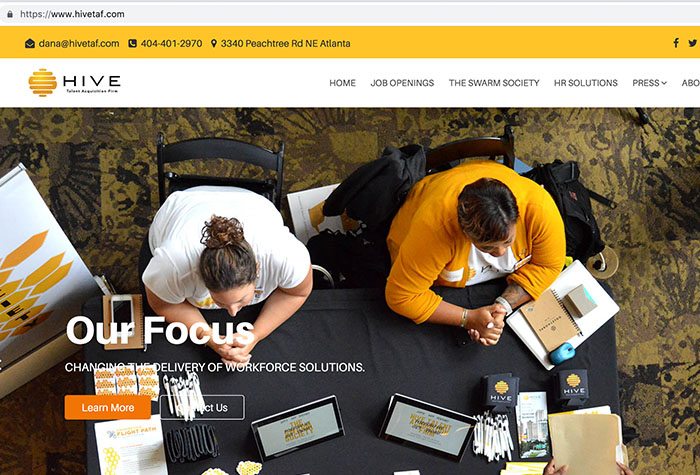
Task: Expand the PRESS dropdown chevron
Action: [664, 83]
